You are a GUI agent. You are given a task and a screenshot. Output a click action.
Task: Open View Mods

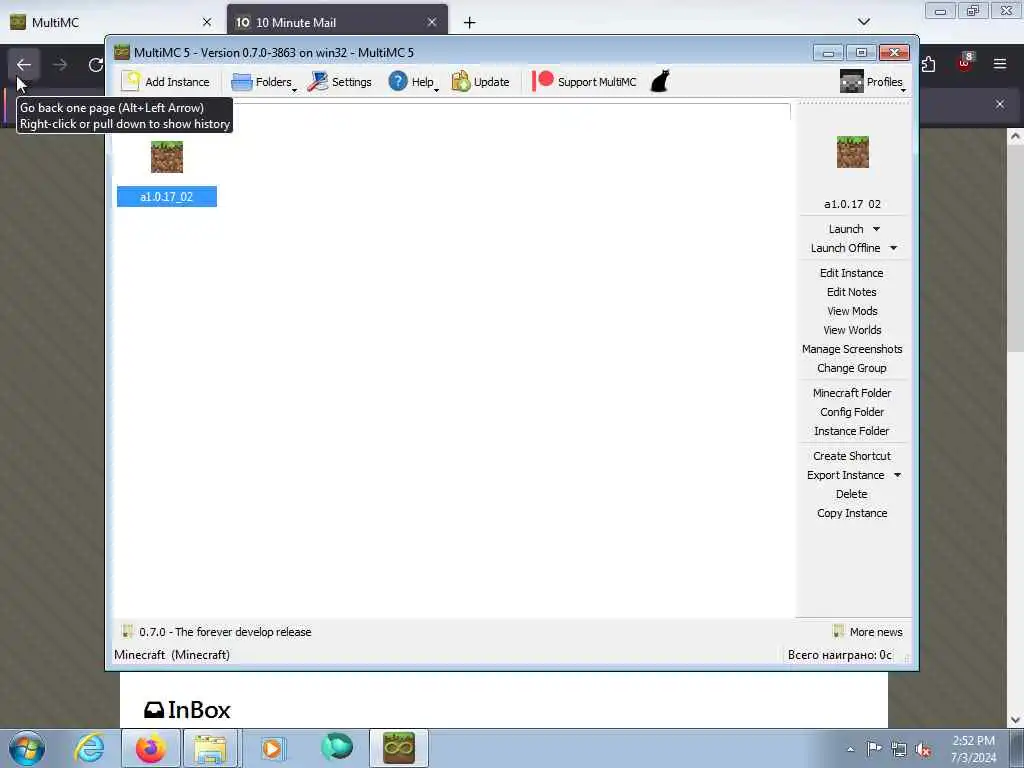pyautogui.click(x=852, y=311)
